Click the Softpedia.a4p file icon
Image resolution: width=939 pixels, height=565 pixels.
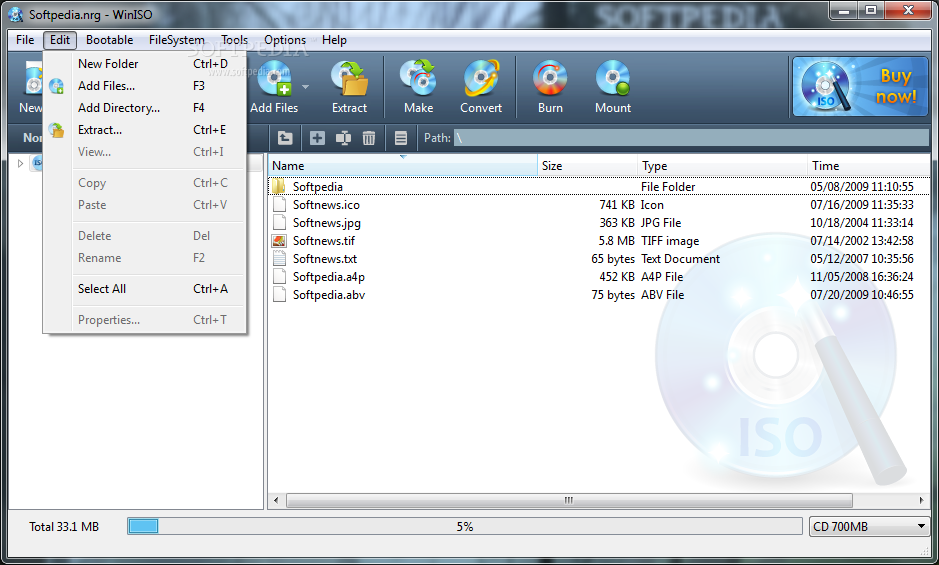click(x=279, y=277)
